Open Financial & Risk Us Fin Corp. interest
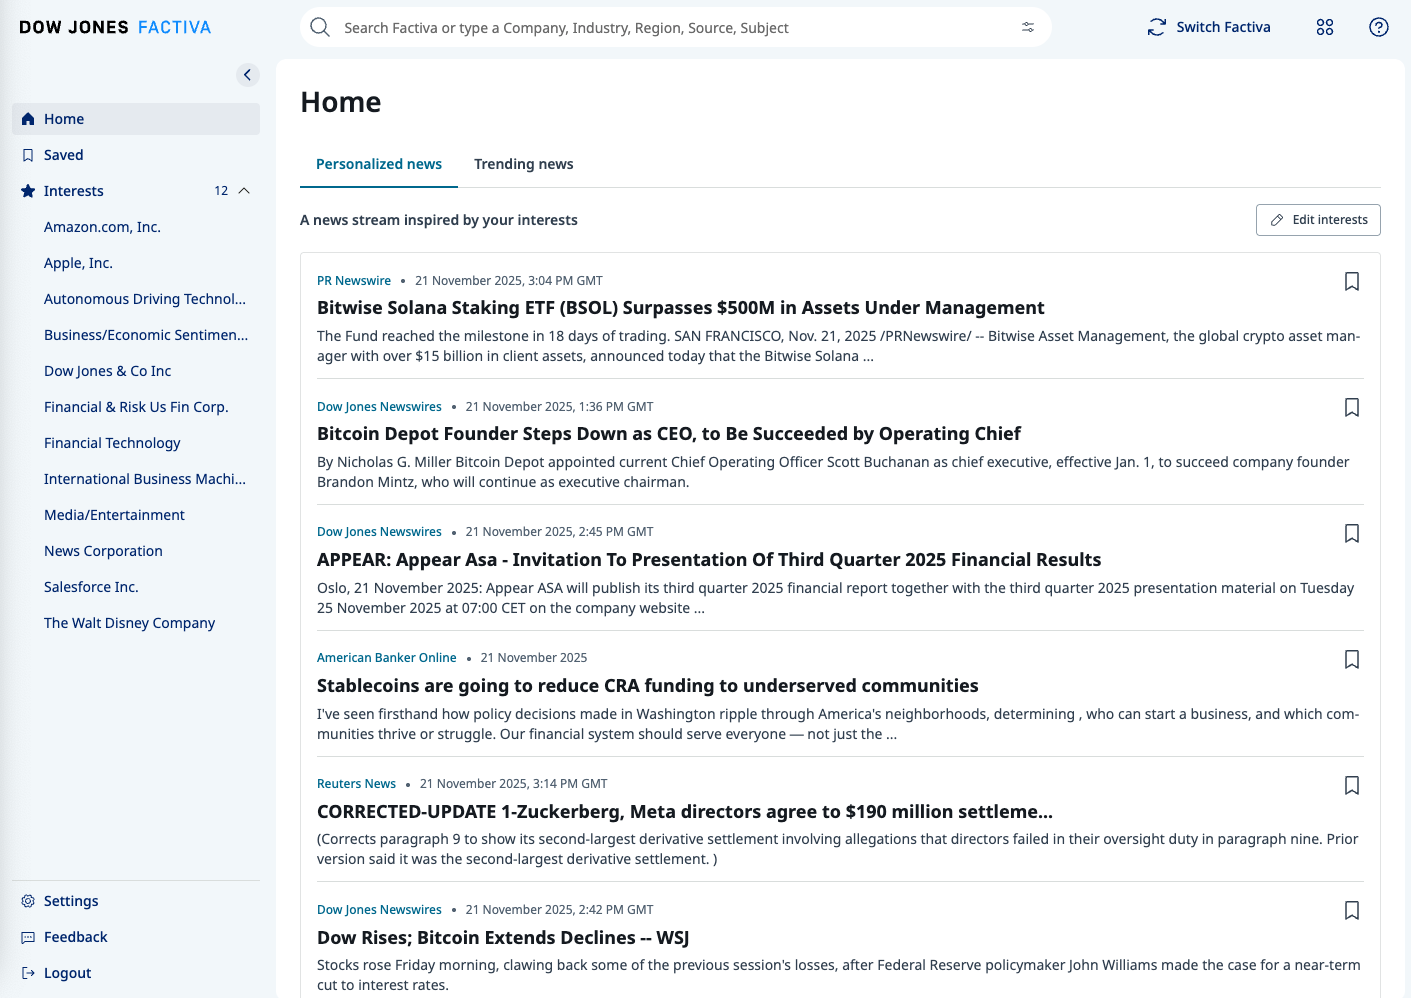1411x998 pixels. pos(136,407)
